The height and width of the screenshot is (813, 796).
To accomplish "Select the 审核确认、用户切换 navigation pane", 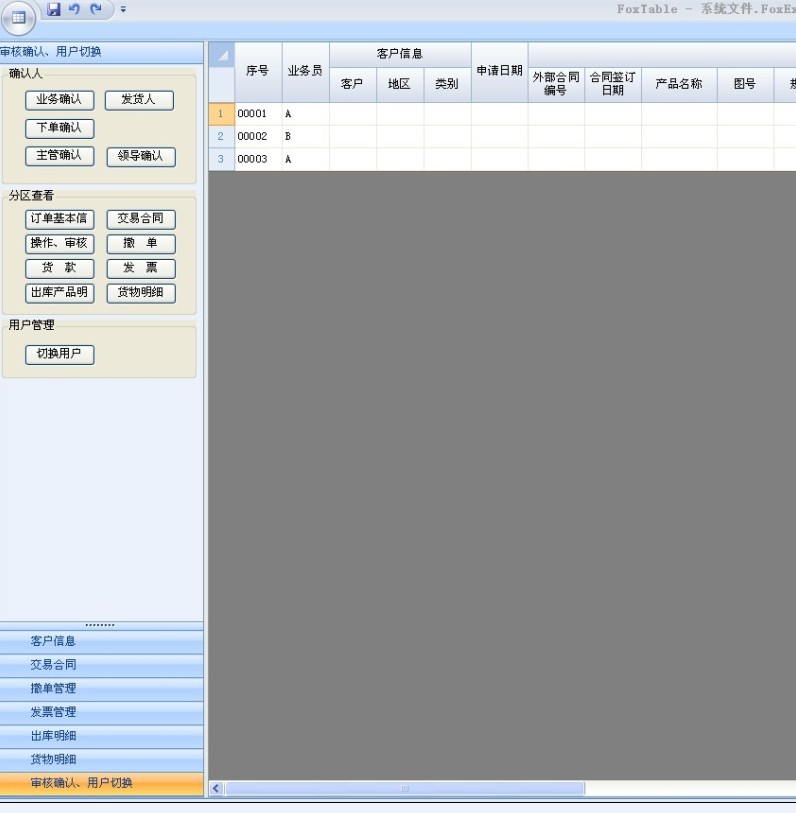I will tap(102, 784).
